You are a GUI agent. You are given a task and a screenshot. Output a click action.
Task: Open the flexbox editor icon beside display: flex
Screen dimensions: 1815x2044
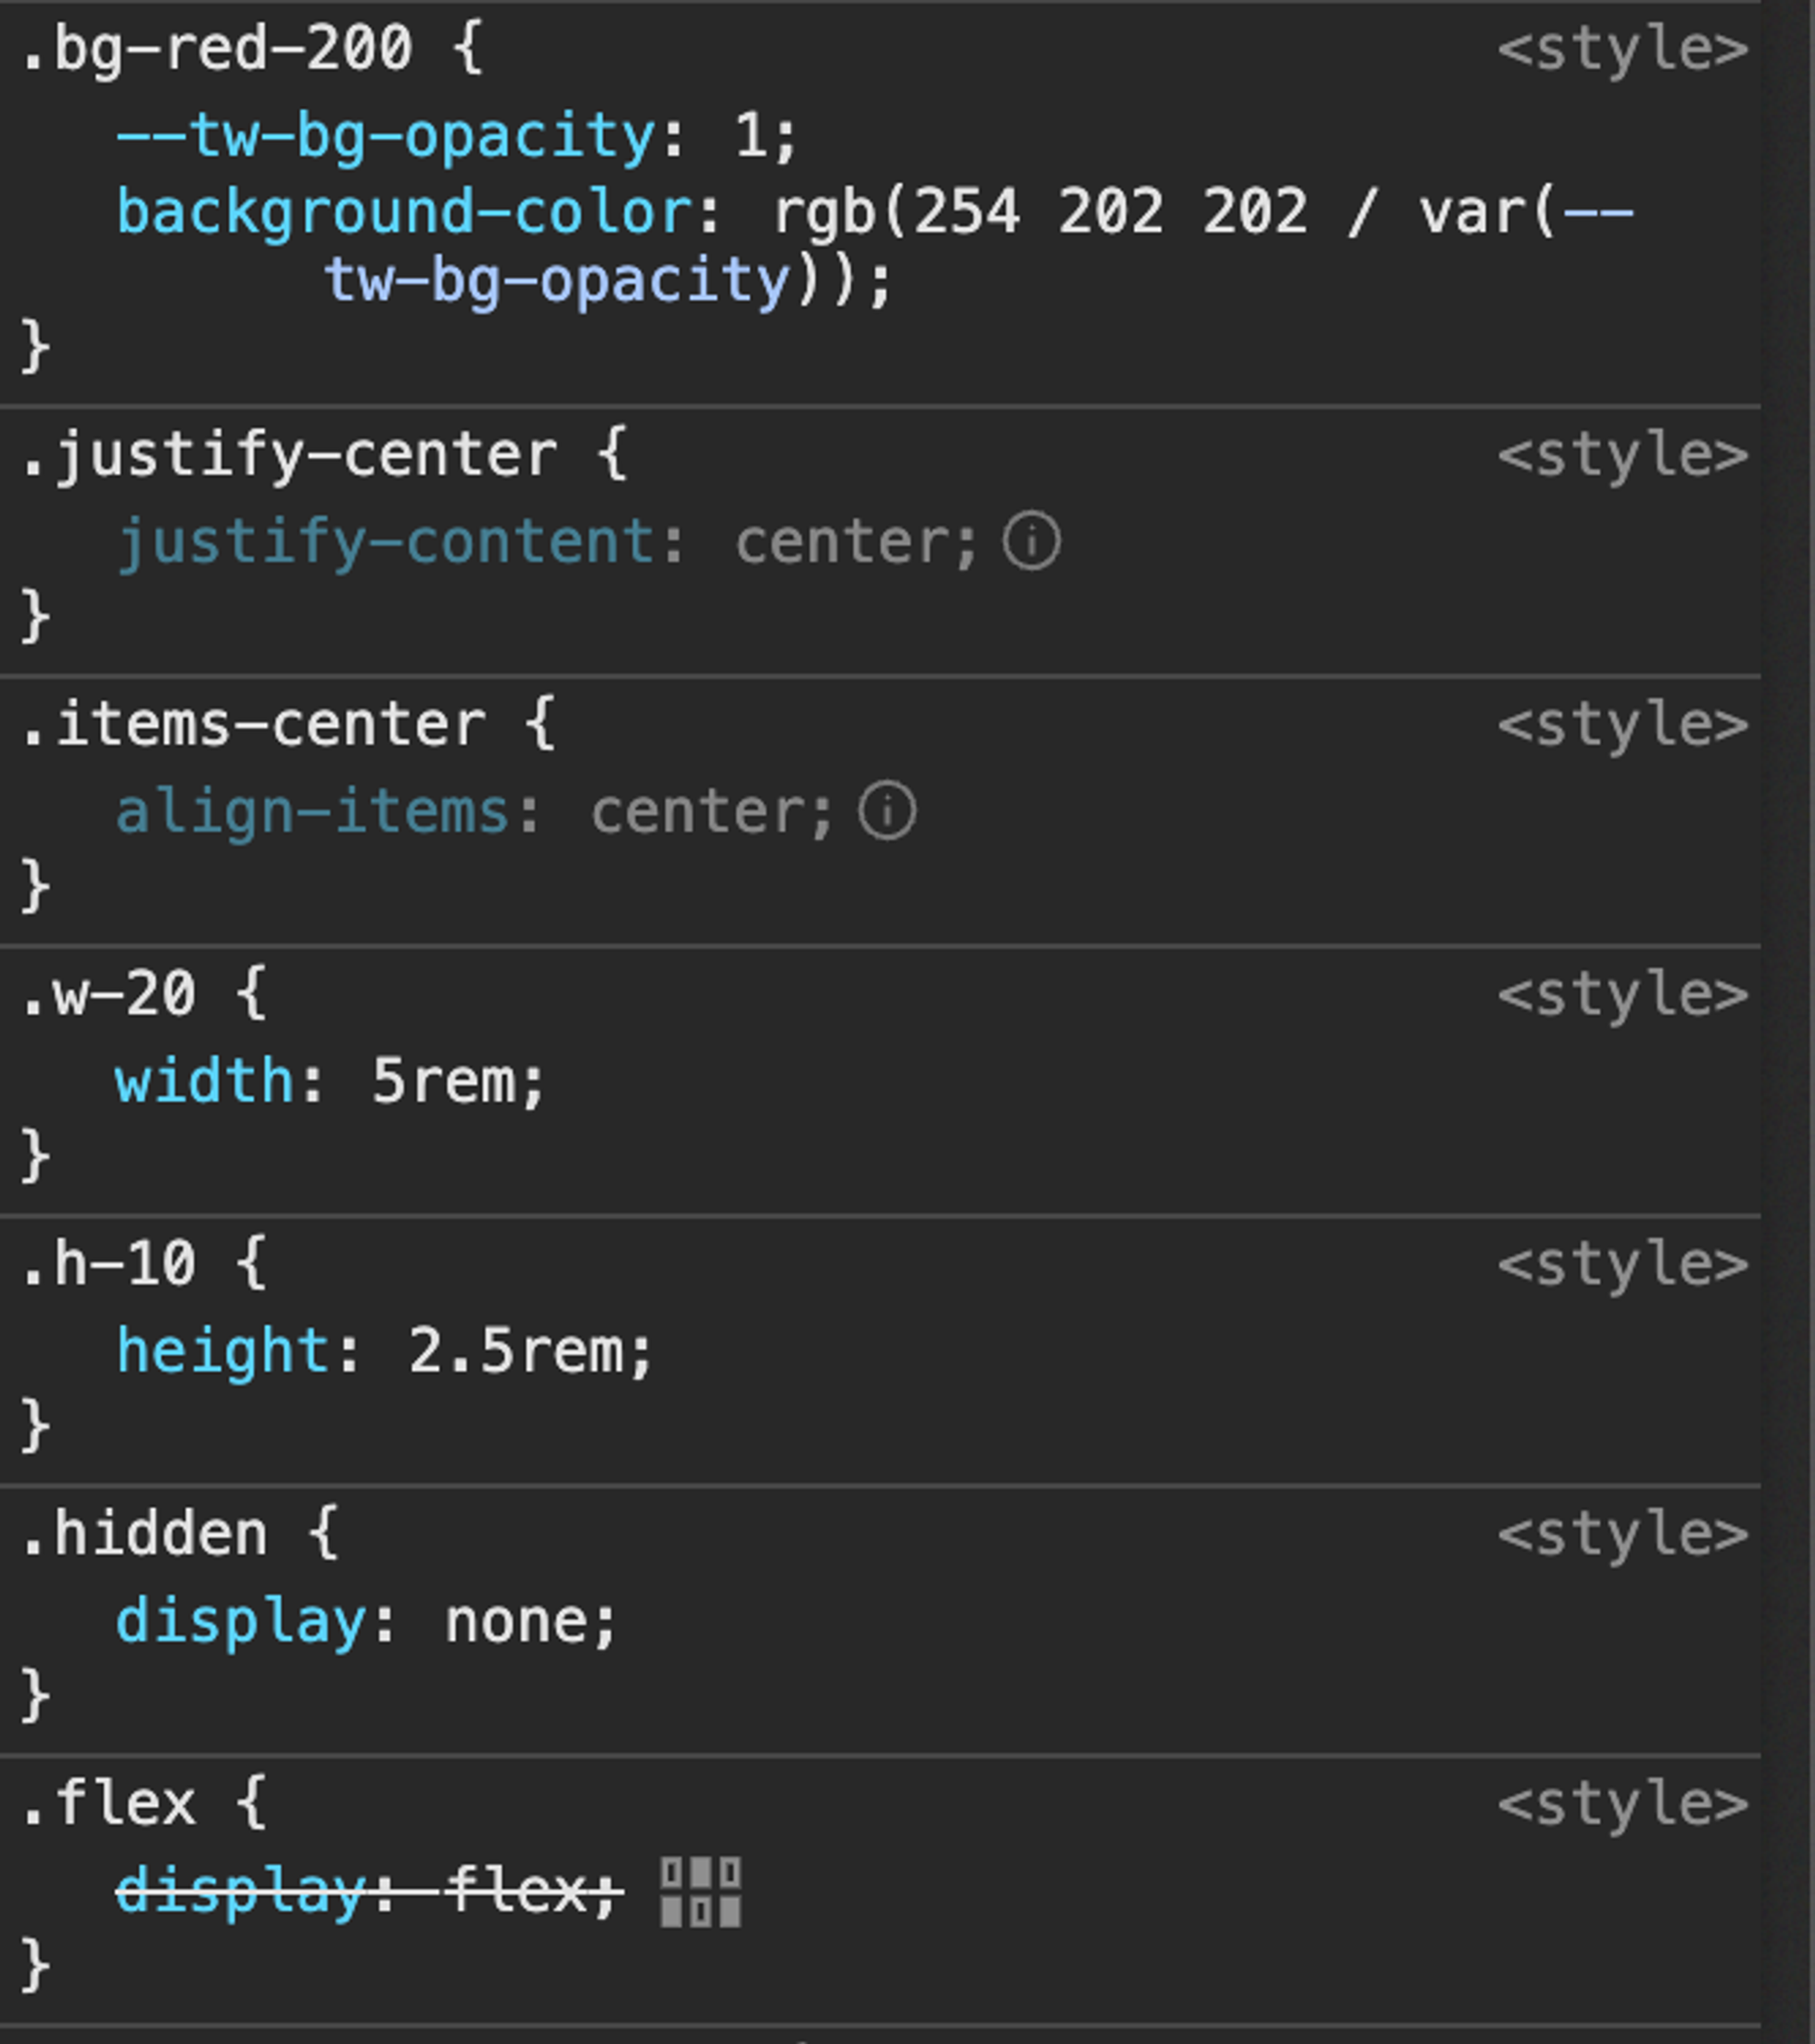coord(701,1892)
